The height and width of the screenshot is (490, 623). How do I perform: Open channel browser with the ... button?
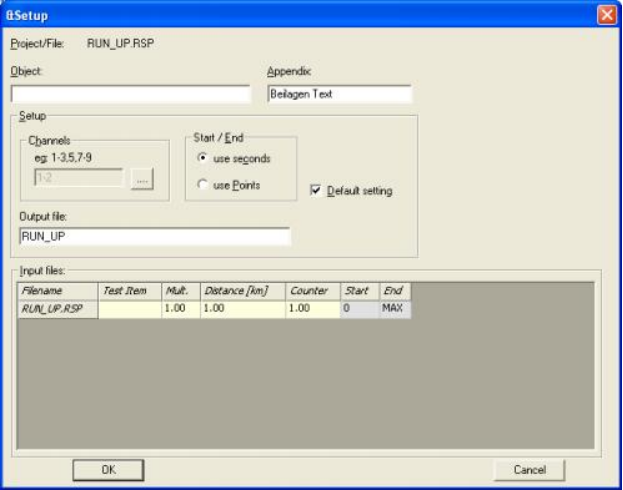(142, 179)
